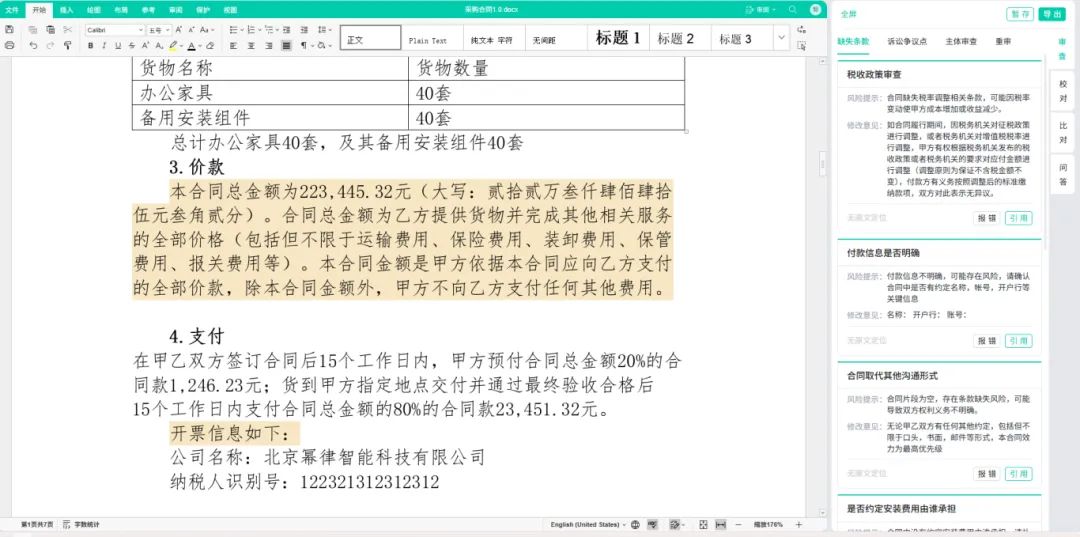
Task: Click the Save icon in toolbar
Action: (10, 30)
